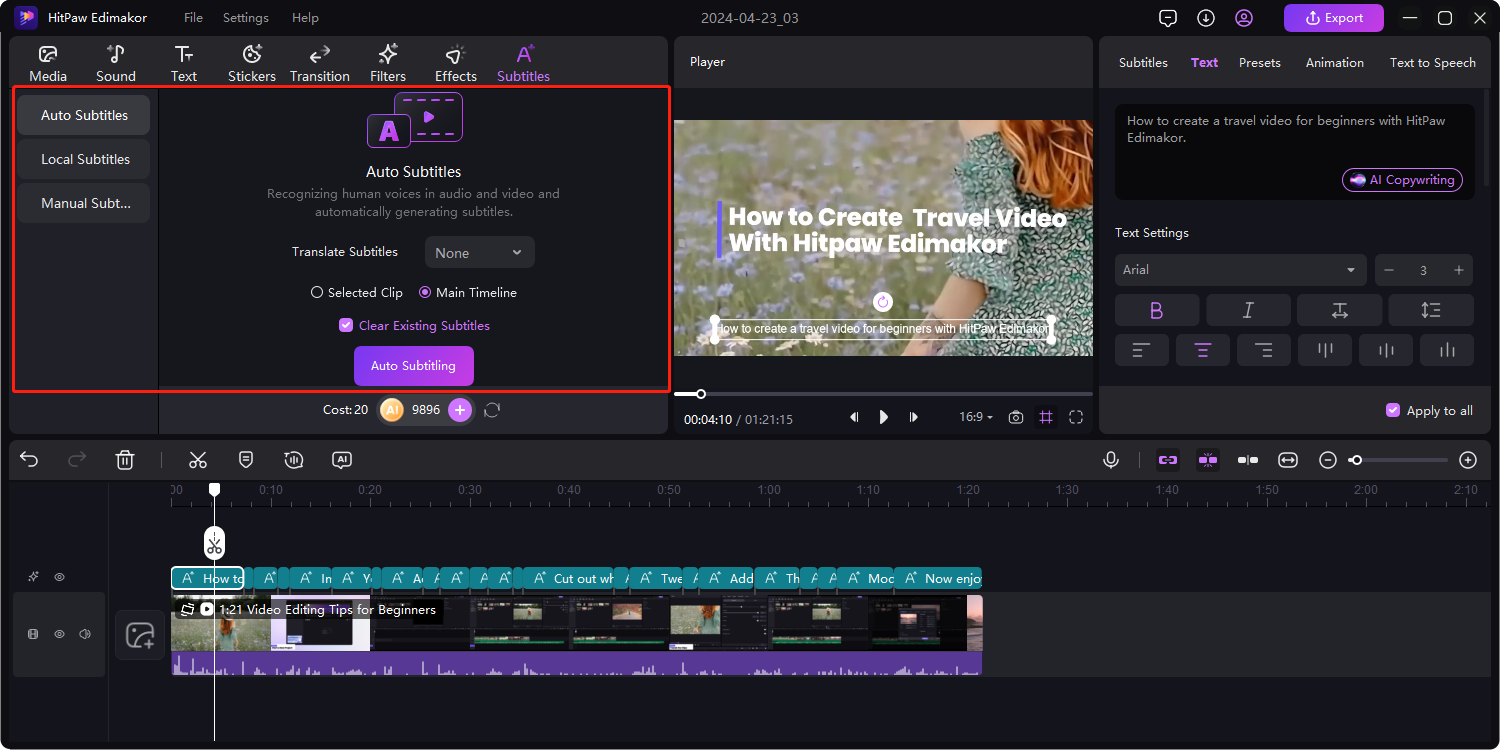Switch to the Animation tab
The image size is (1500, 750).
1335,63
